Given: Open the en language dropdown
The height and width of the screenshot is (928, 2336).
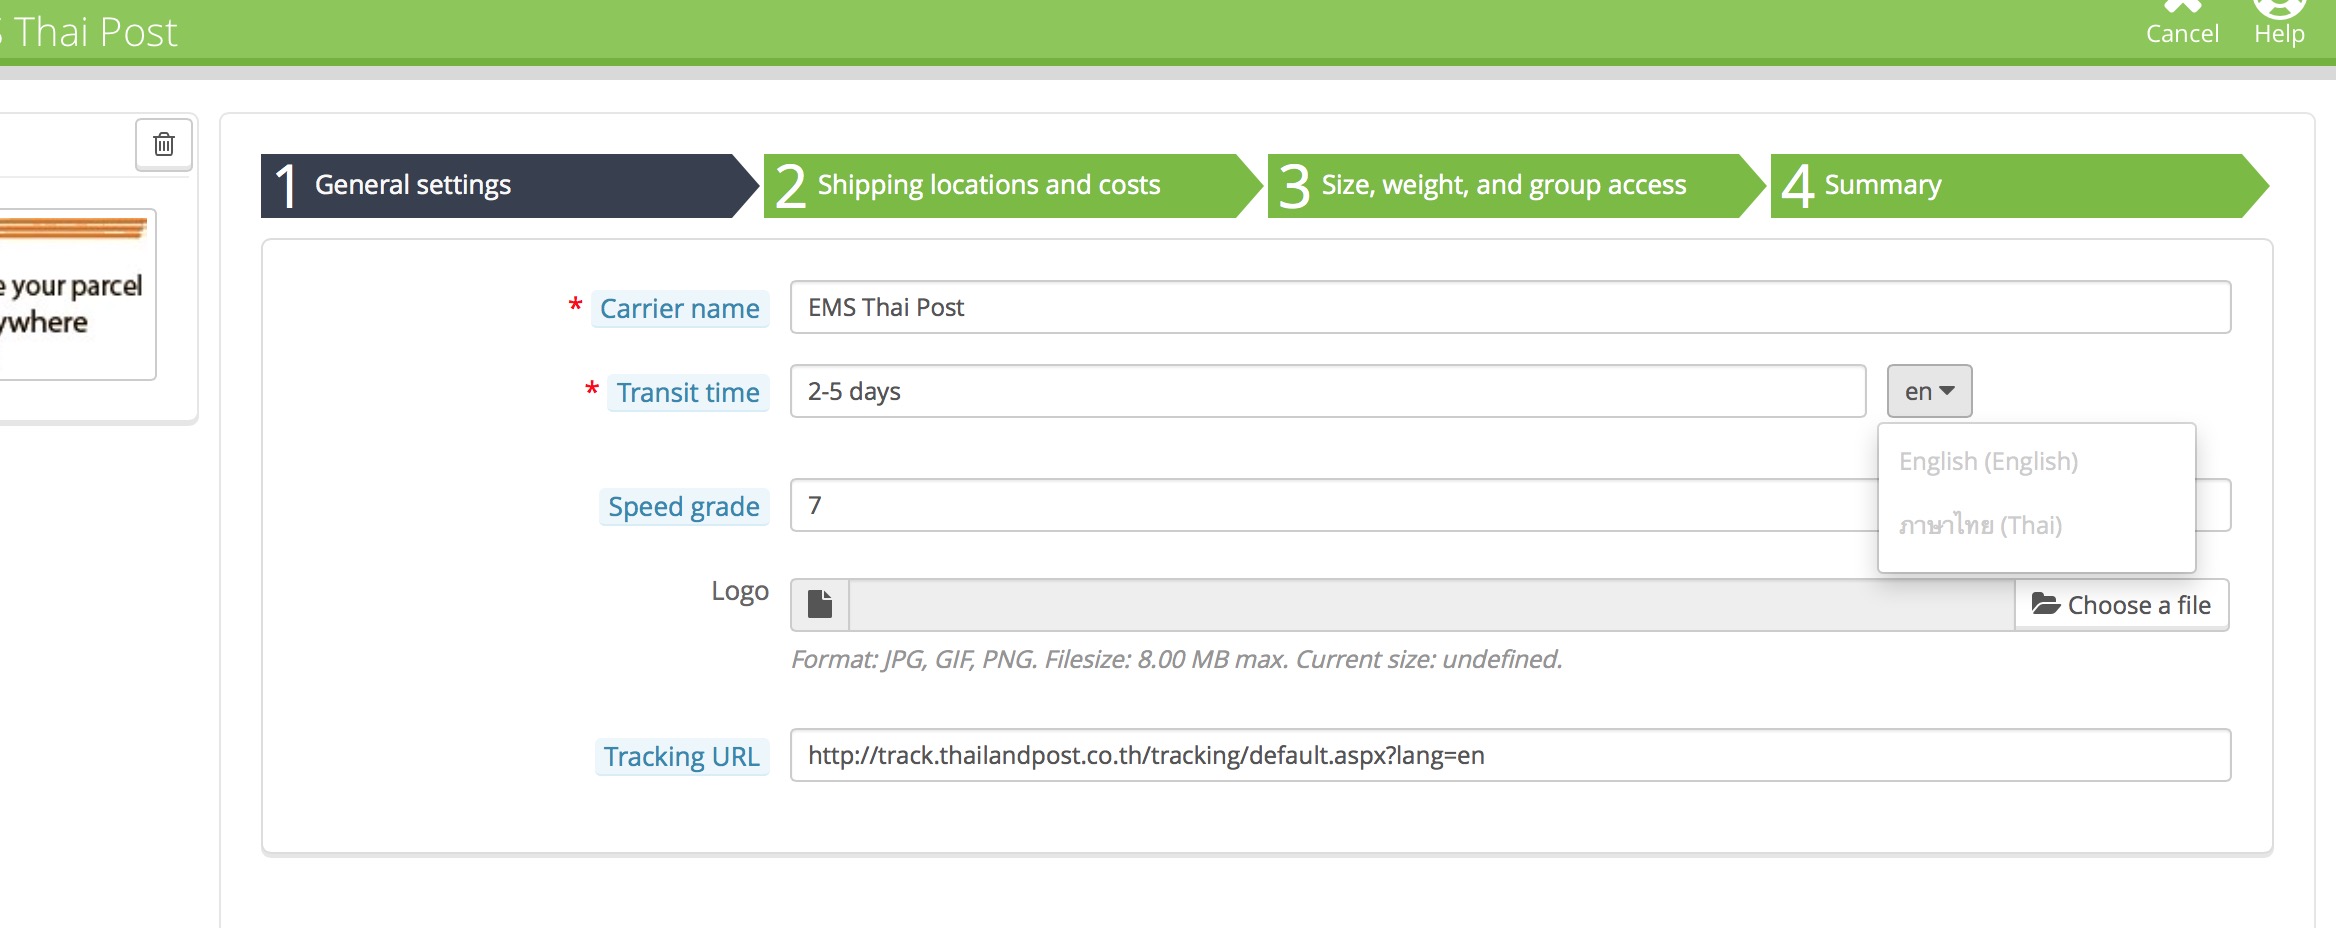Looking at the screenshot, I should pos(1928,391).
